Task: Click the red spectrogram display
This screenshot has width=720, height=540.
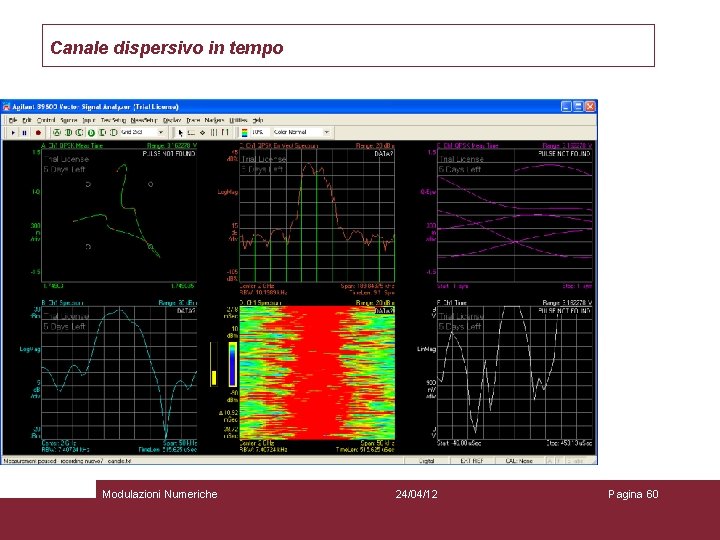Action: pyautogui.click(x=317, y=372)
